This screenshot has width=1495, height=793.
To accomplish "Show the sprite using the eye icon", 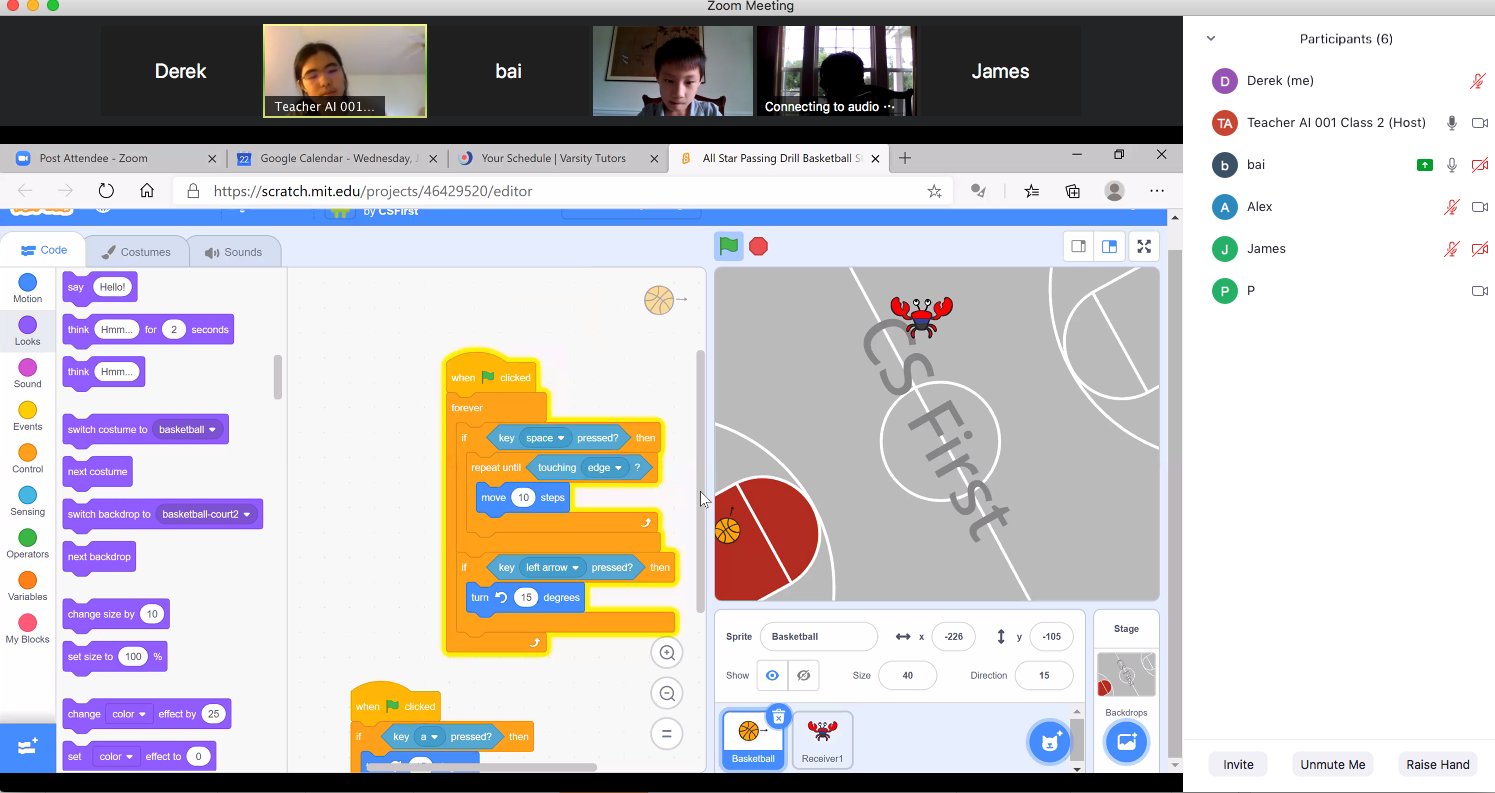I will pos(772,676).
